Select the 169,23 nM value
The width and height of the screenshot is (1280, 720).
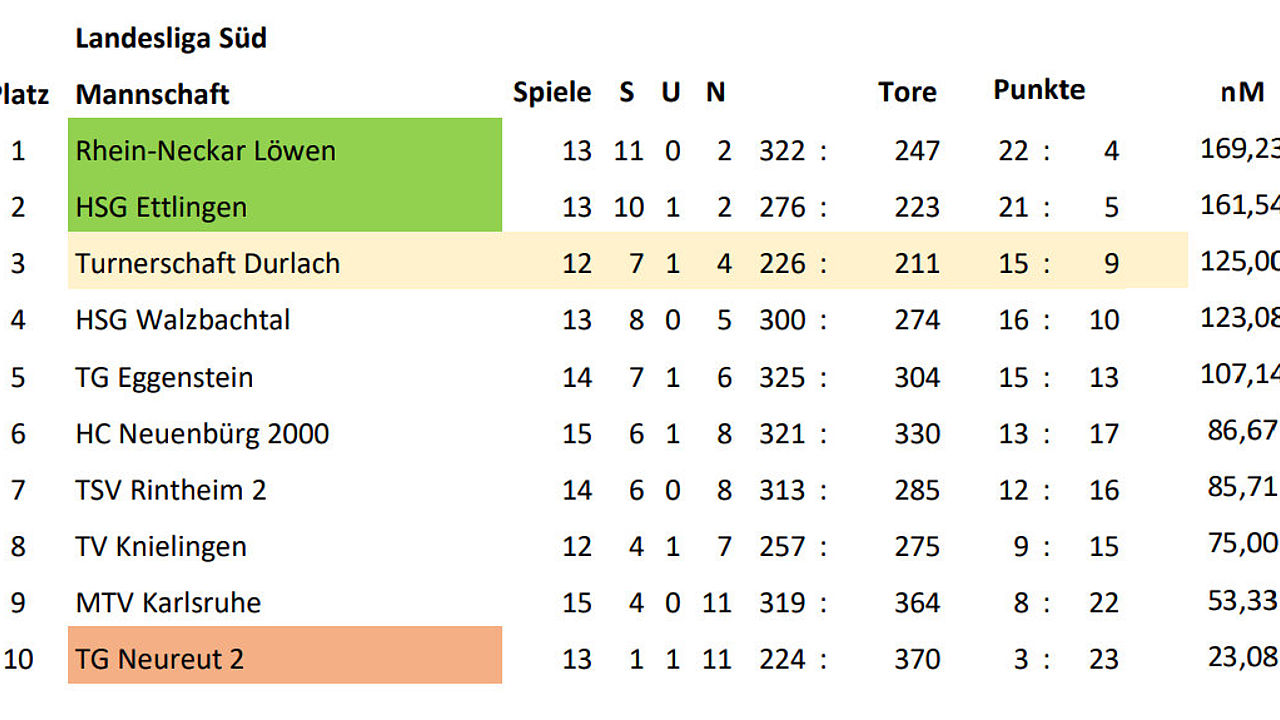[x=1240, y=149]
